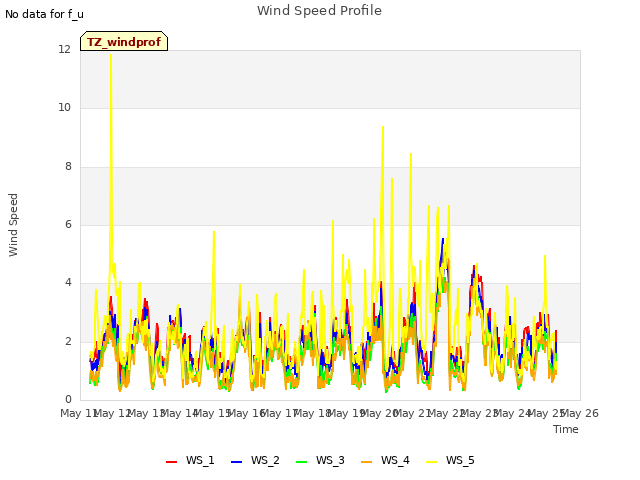Click the green WS_3 legend swatch

coord(302,462)
